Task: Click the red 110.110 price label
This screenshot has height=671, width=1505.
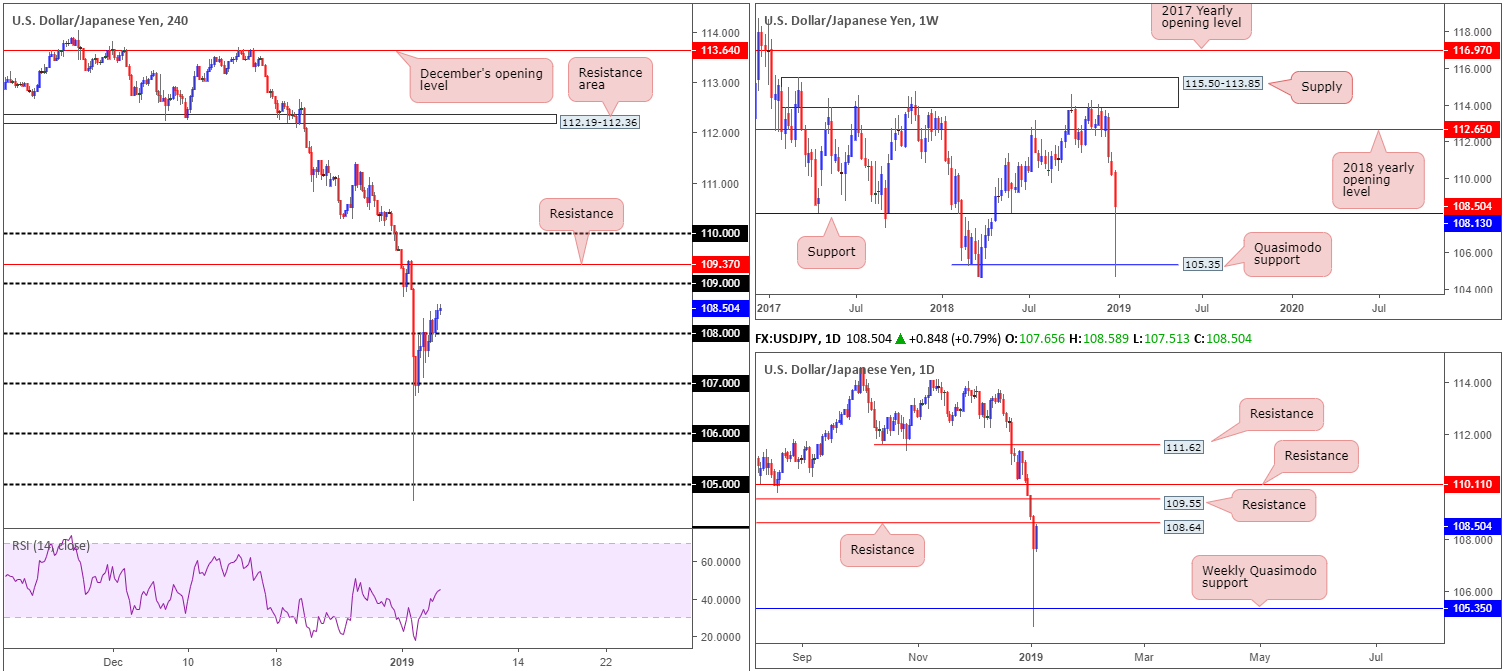Action: click(1474, 484)
